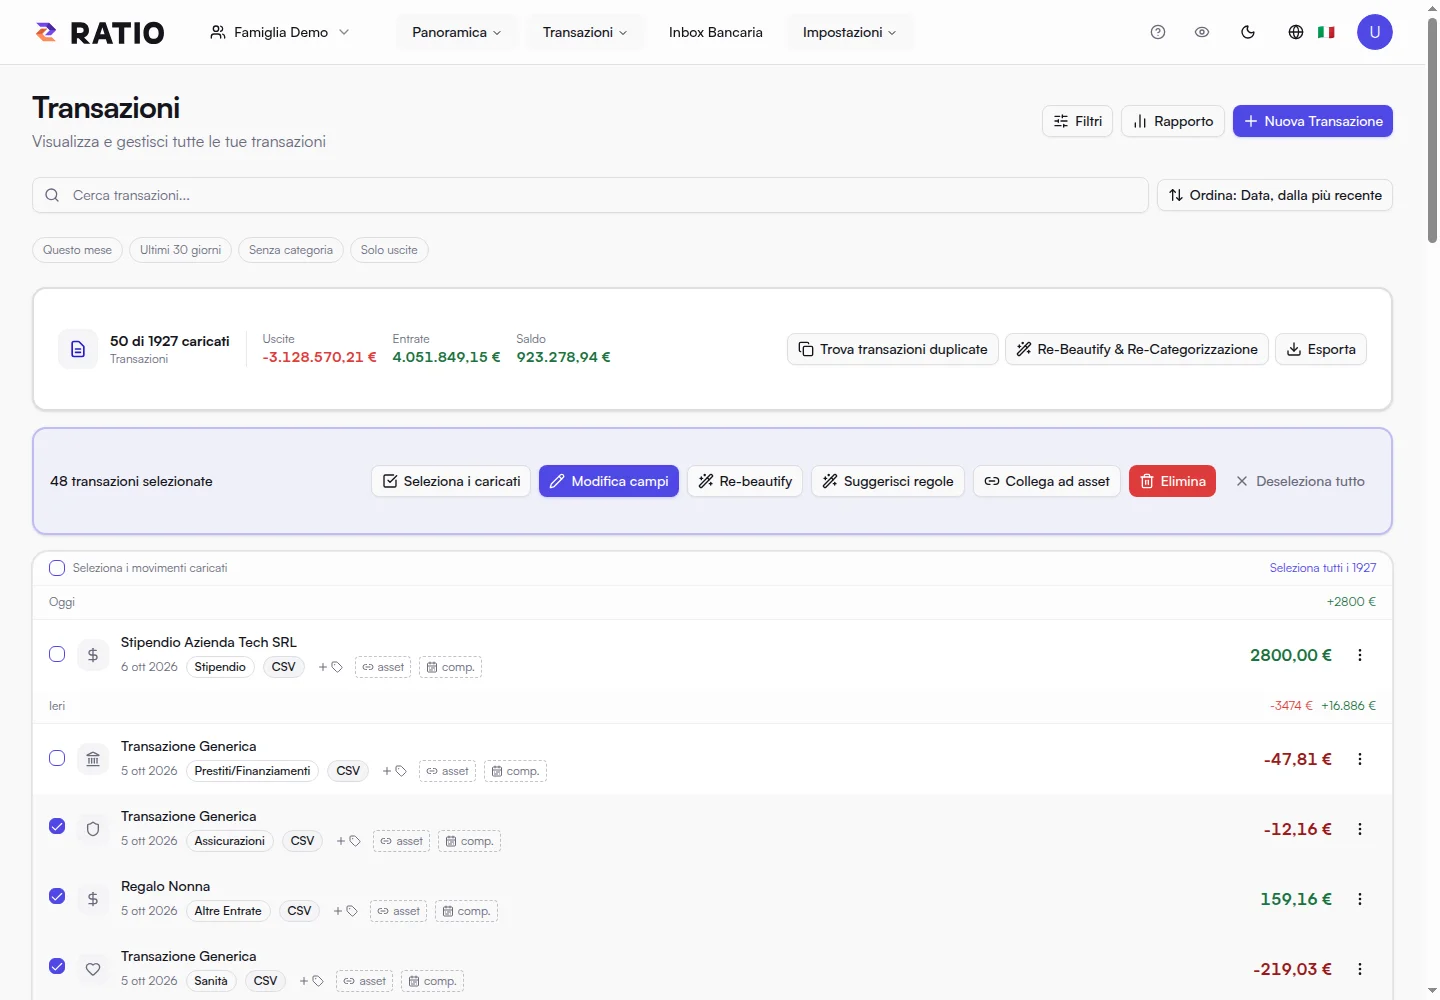This screenshot has height=1000, width=1440.
Task: Open three-dot menu for -47,81 € transaction
Action: pyautogui.click(x=1360, y=759)
